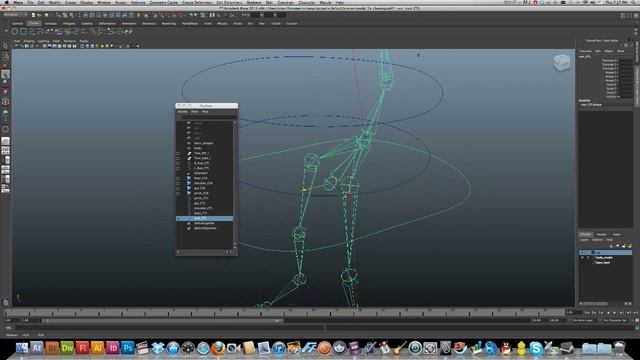This screenshot has height=360, width=640.
Task: Click create layer from selected icon
Action: 630,246
